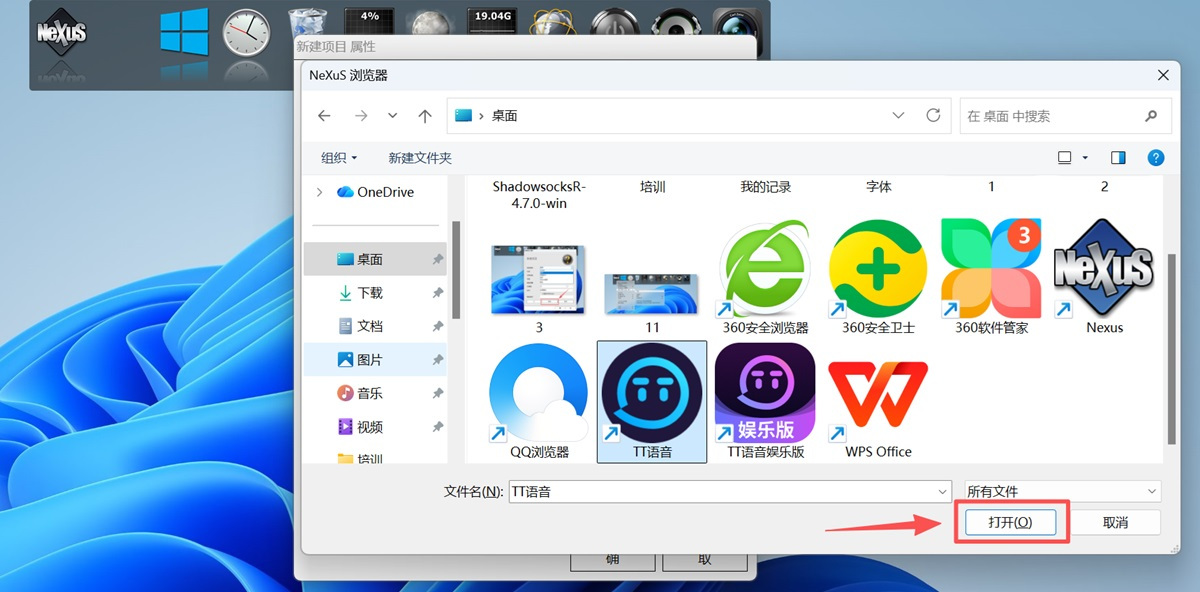Expand the OneDrive tree node
1200x592 pixels.
[x=319, y=192]
